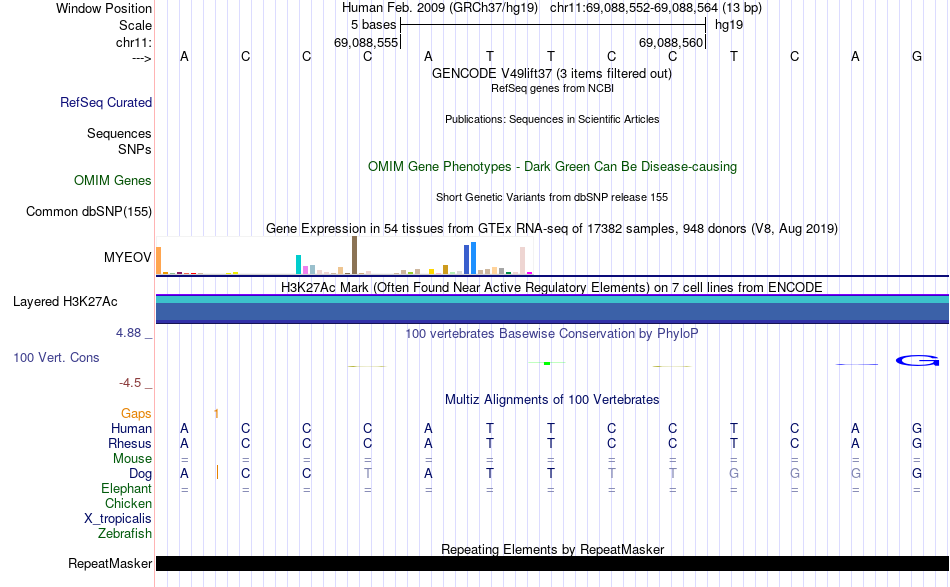Screen dimensions: 950x587
Task: Open the RefSeq Curated track label
Action: click(106, 102)
